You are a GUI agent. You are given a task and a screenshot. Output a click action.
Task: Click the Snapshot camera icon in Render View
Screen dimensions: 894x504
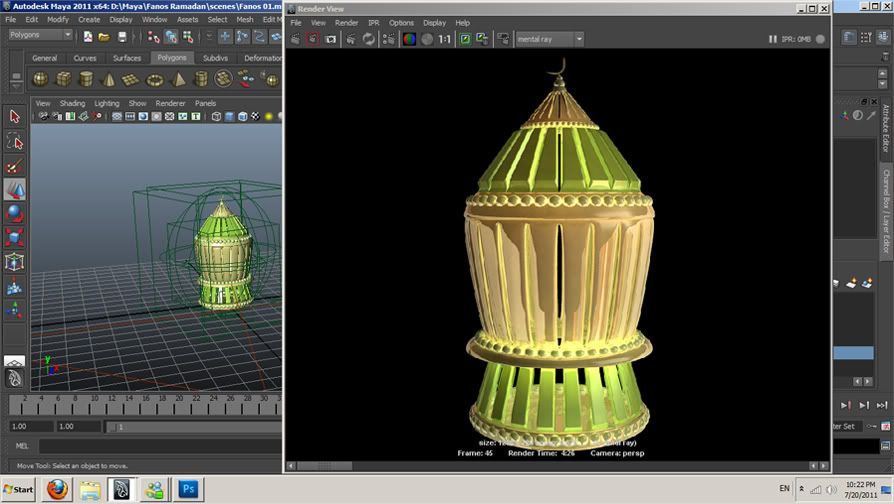click(331, 39)
